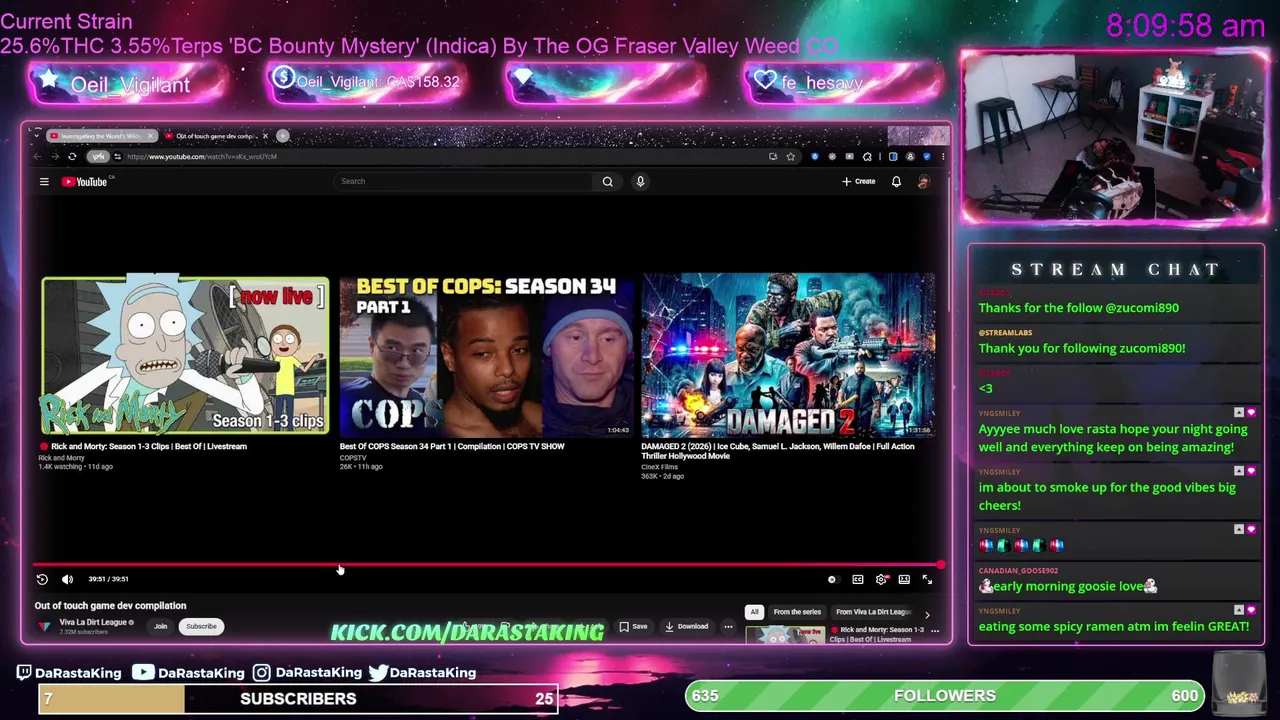Switch to theater mode
1280x720 pixels.
(904, 579)
